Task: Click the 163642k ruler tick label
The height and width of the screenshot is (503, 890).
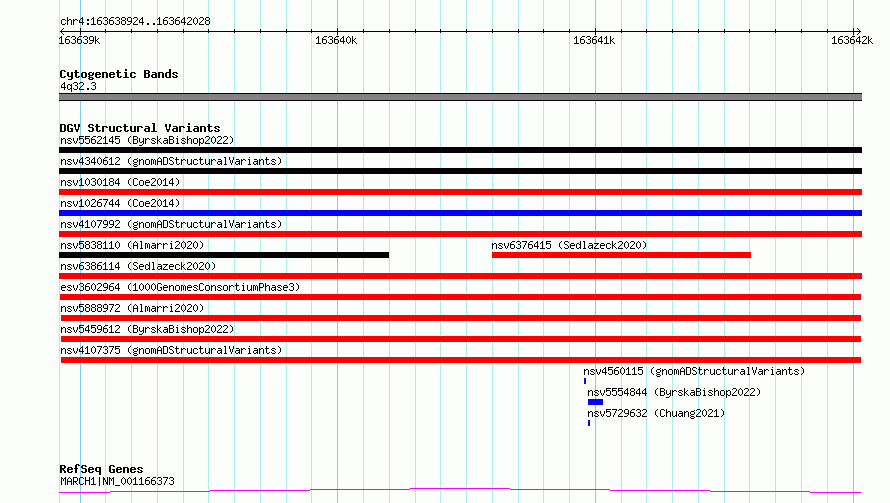Action: [852, 40]
